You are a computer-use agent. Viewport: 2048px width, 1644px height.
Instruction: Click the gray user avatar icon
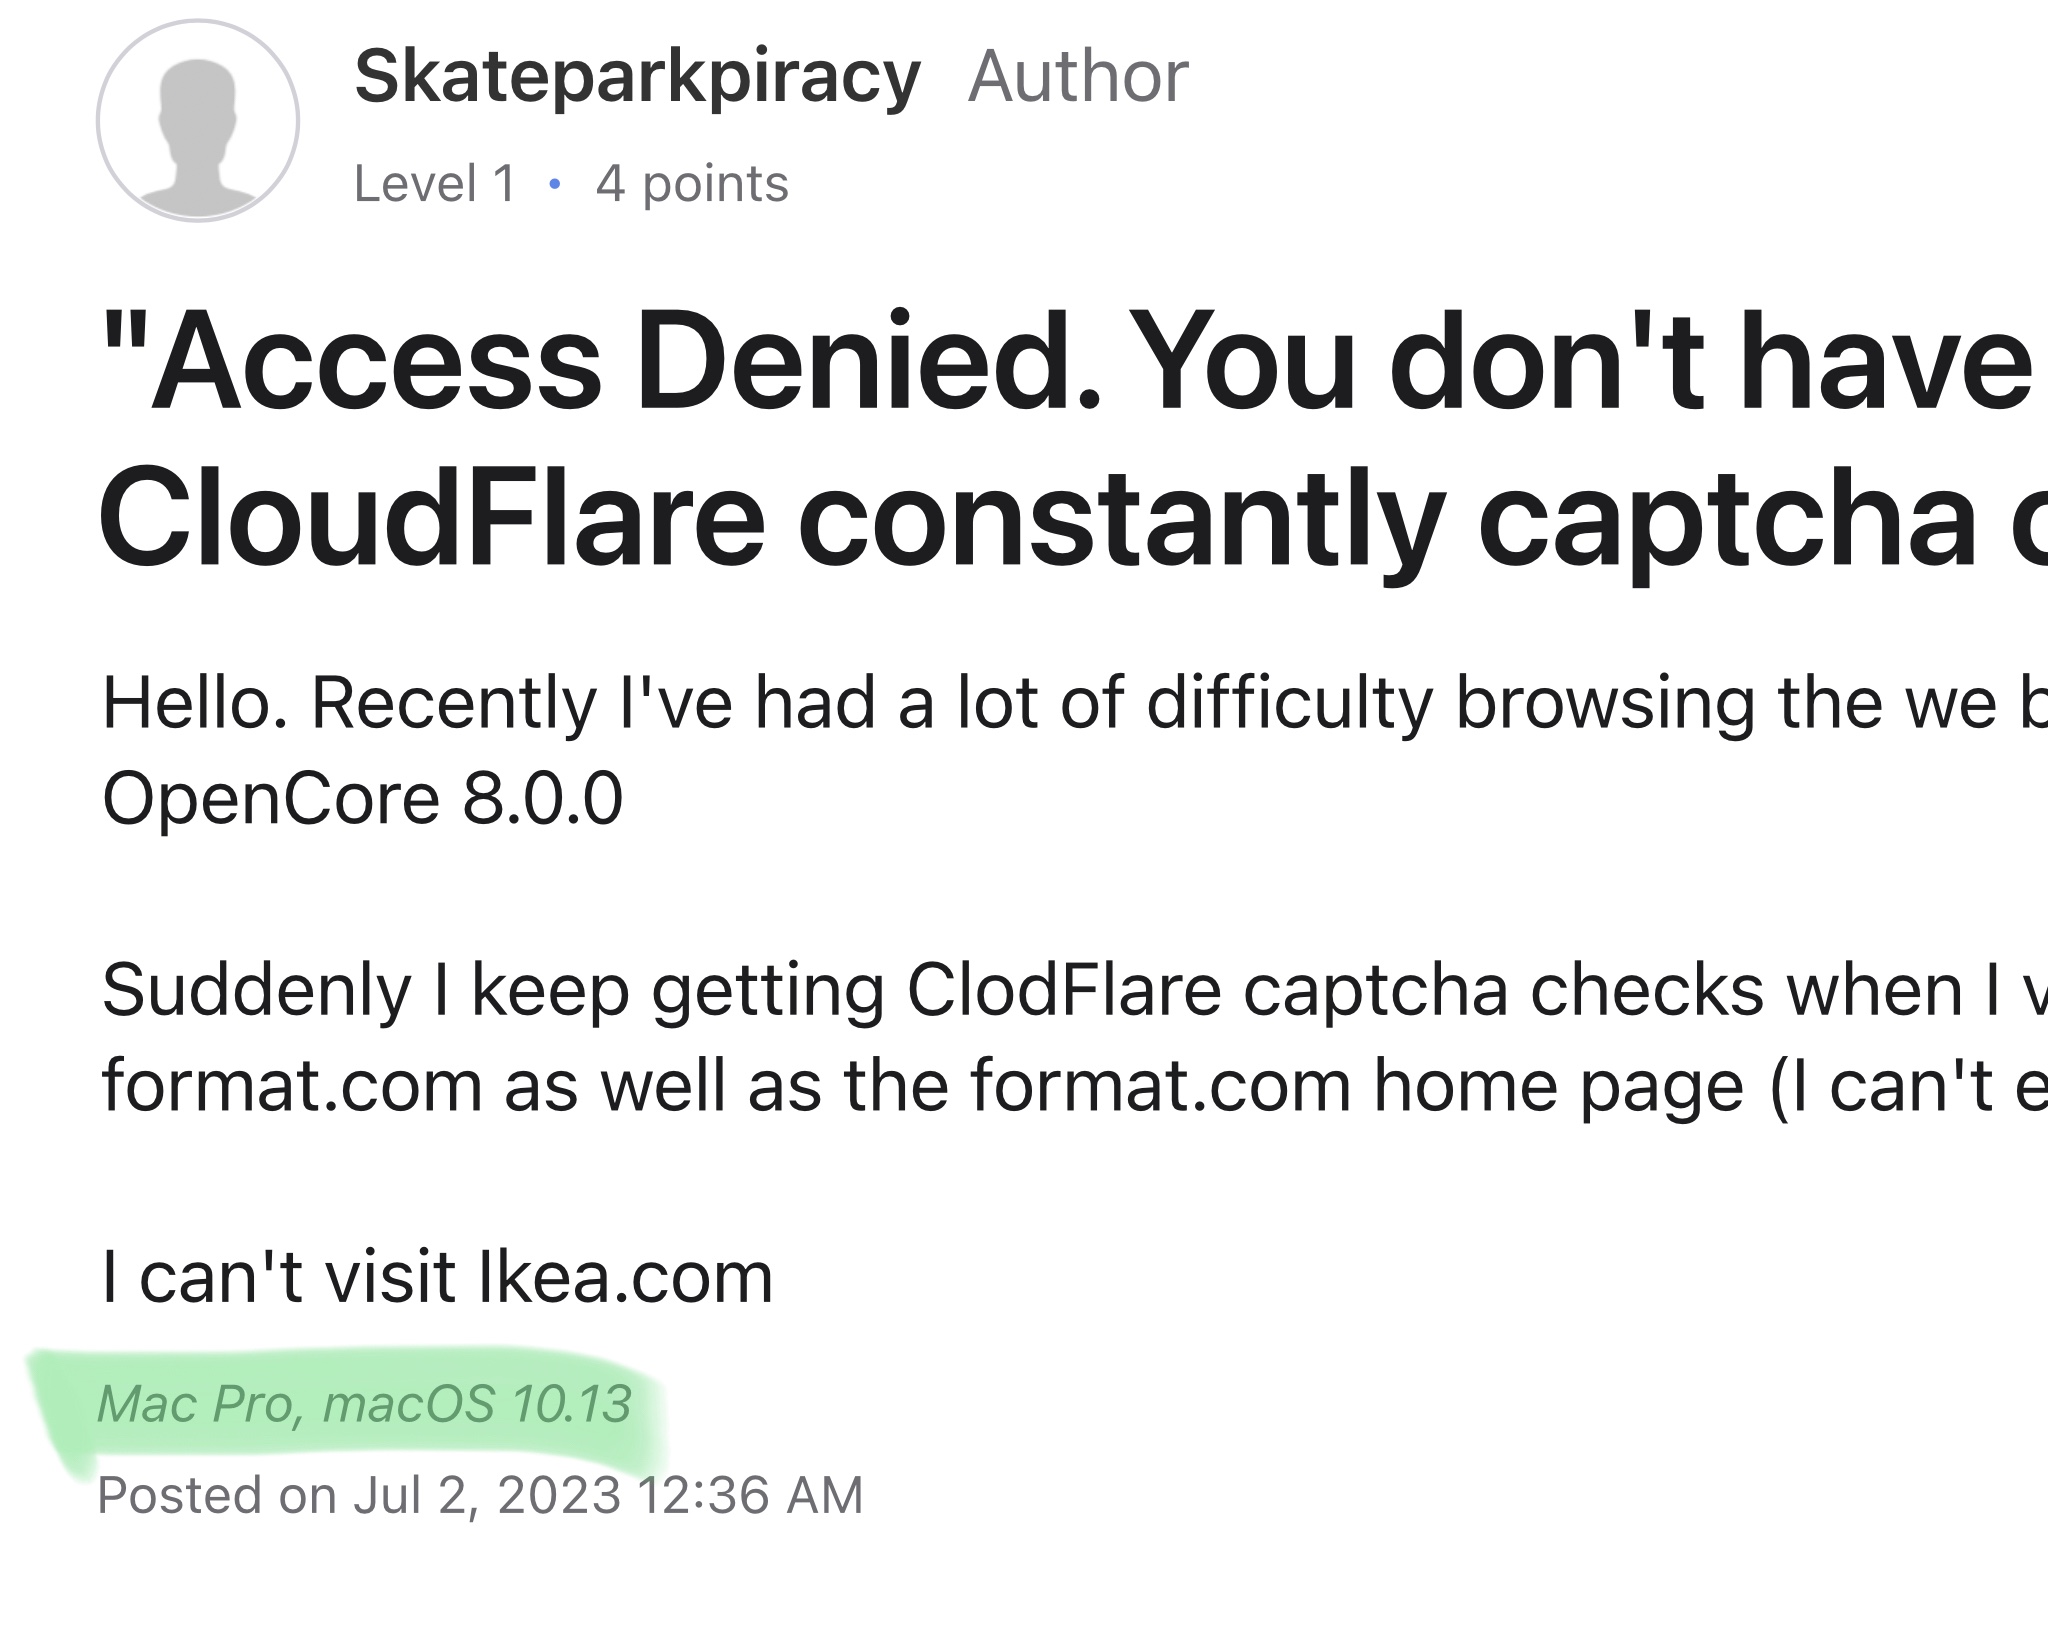coord(198,121)
